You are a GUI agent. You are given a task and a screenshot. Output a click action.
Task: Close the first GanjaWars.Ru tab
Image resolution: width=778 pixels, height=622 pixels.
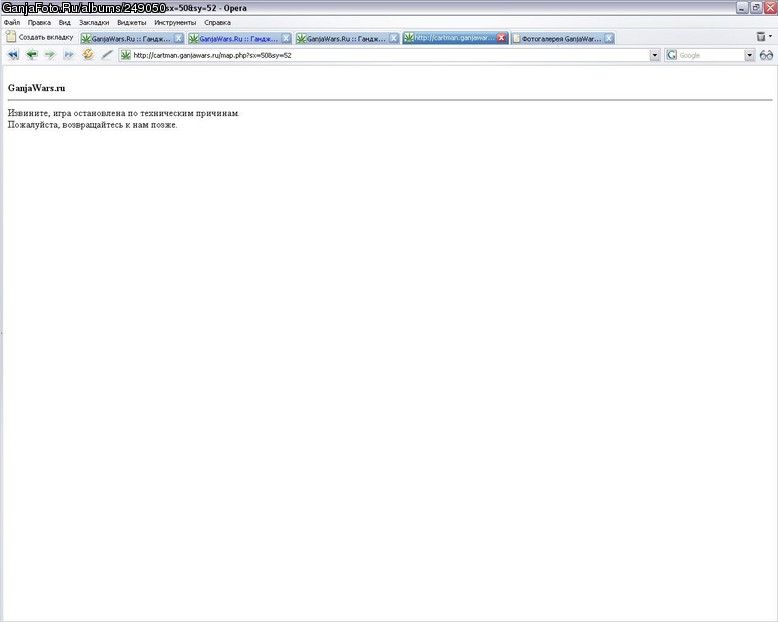(x=179, y=38)
